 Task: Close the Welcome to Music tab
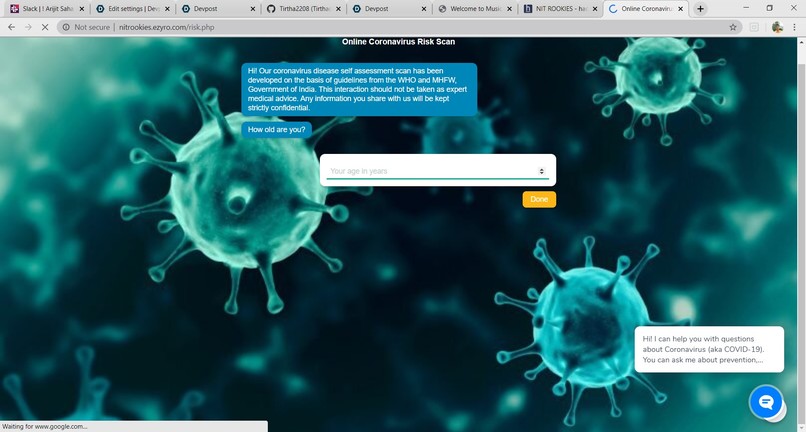pos(509,9)
